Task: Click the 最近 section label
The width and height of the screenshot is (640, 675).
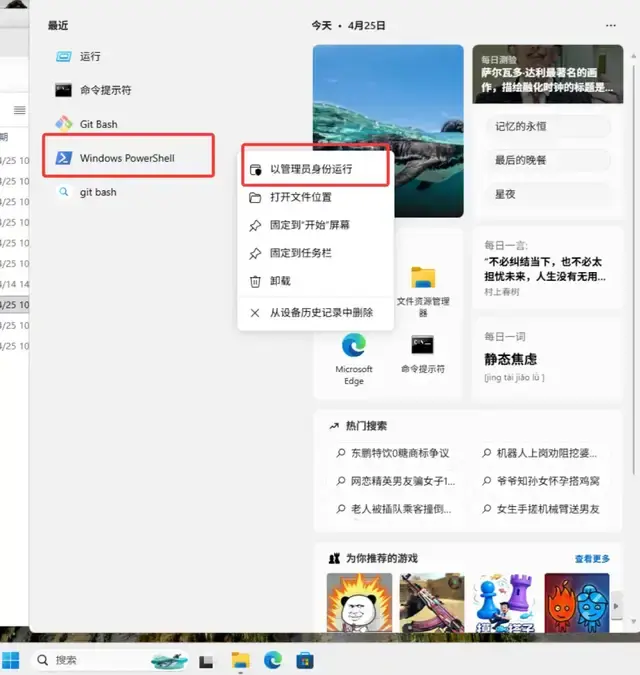Action: click(x=58, y=25)
